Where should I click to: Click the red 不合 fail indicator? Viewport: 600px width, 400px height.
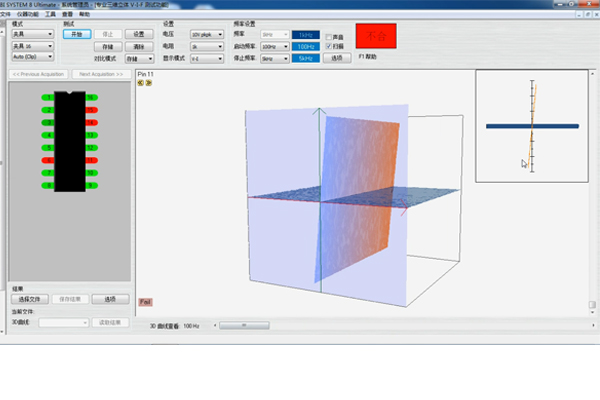pos(376,36)
